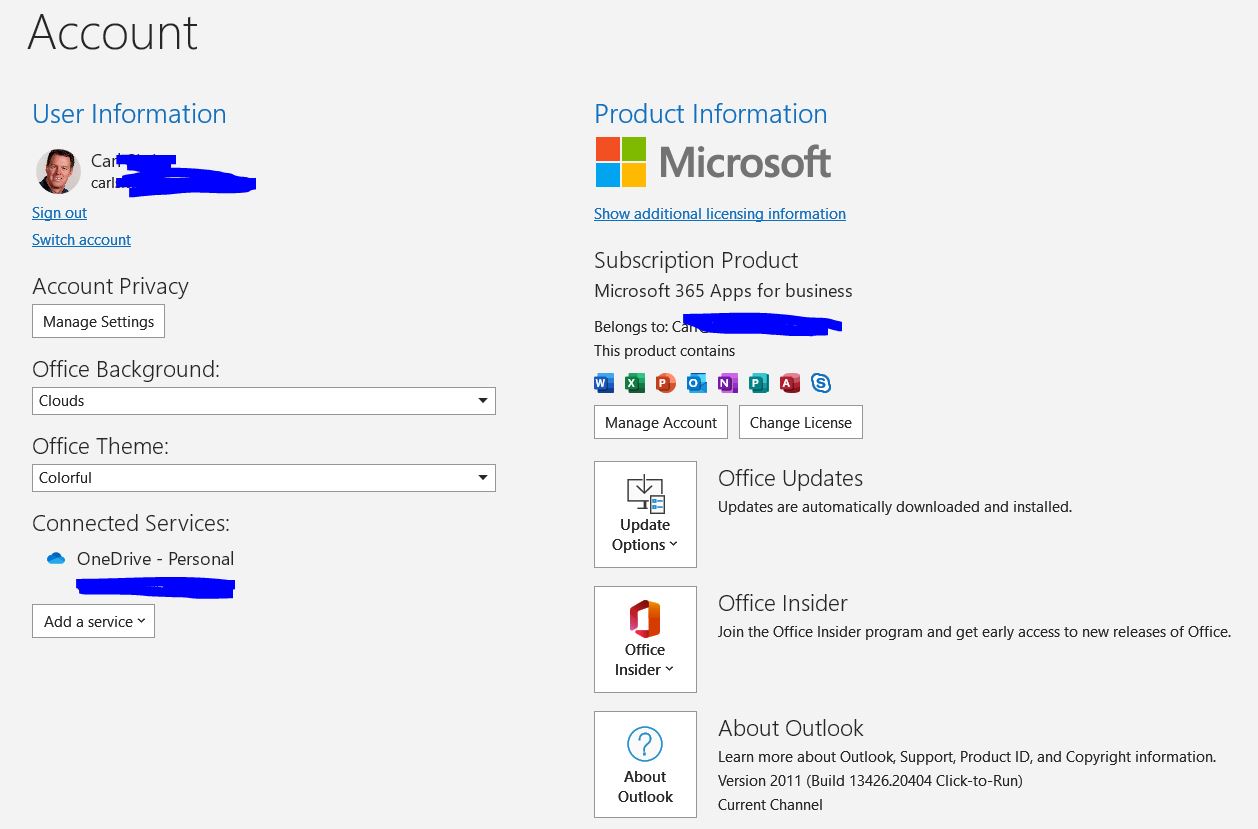The height and width of the screenshot is (829, 1258).
Task: Open Show additional licensing information link
Action: pyautogui.click(x=720, y=214)
